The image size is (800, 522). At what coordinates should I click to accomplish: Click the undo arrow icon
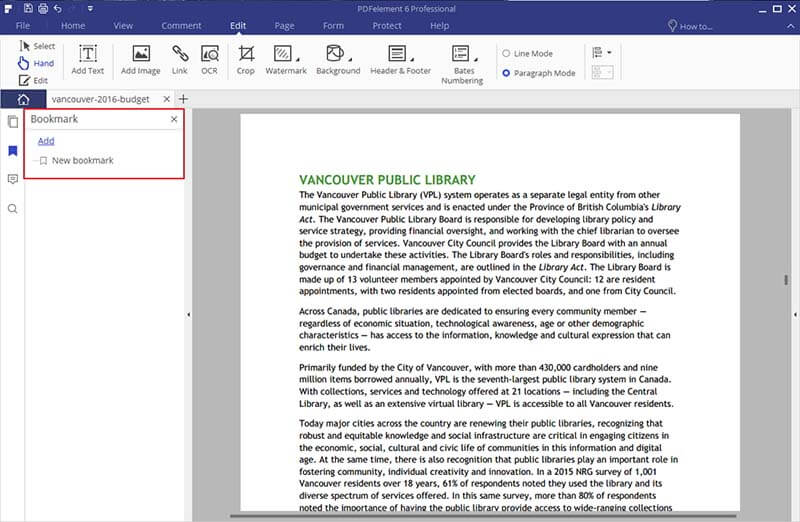[x=58, y=8]
